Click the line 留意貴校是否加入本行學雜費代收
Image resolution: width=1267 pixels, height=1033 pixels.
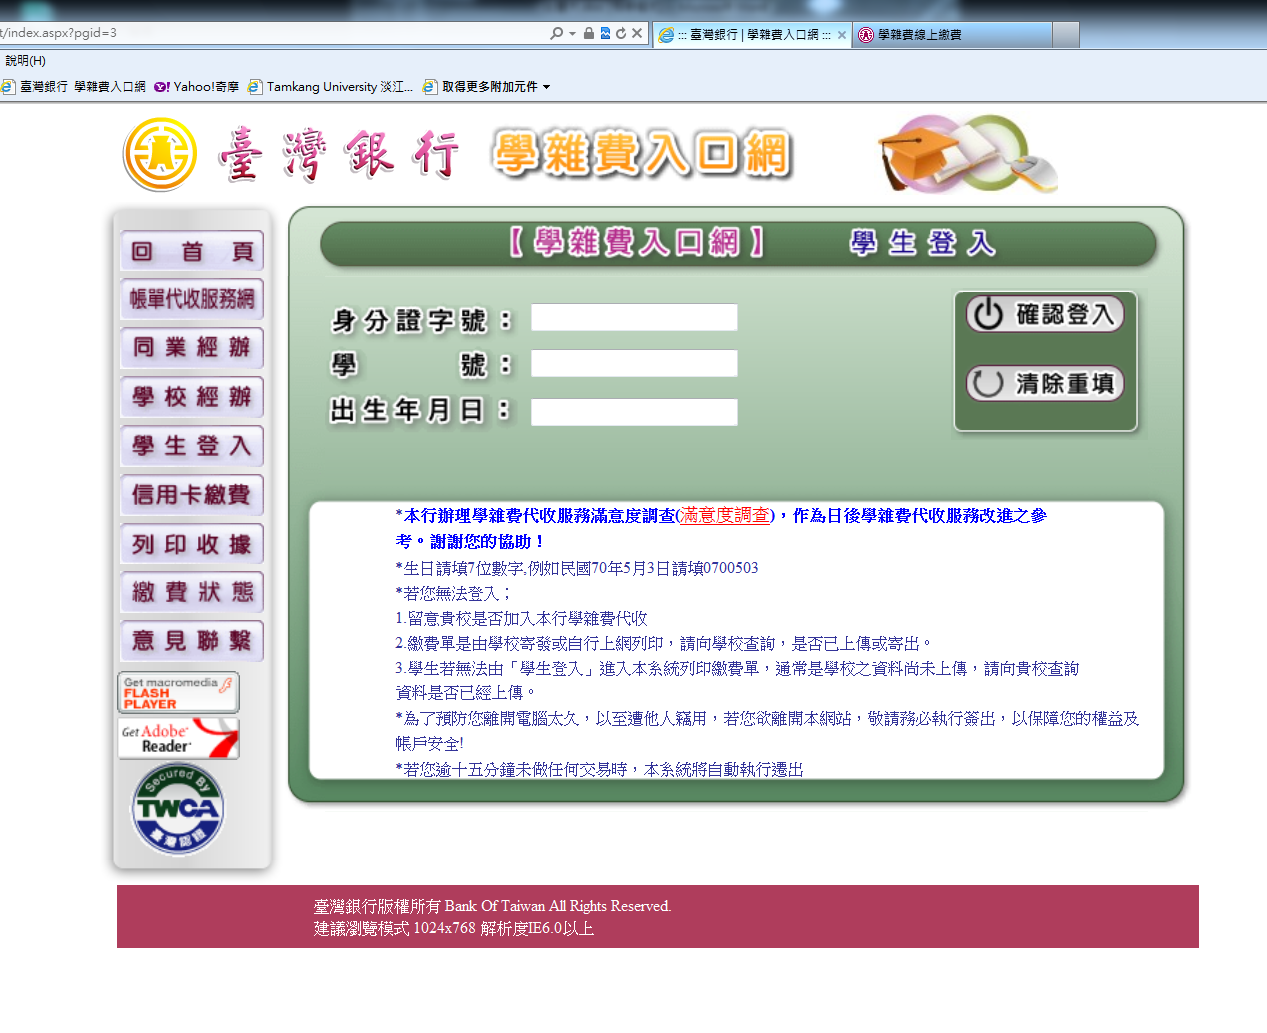[521, 619]
